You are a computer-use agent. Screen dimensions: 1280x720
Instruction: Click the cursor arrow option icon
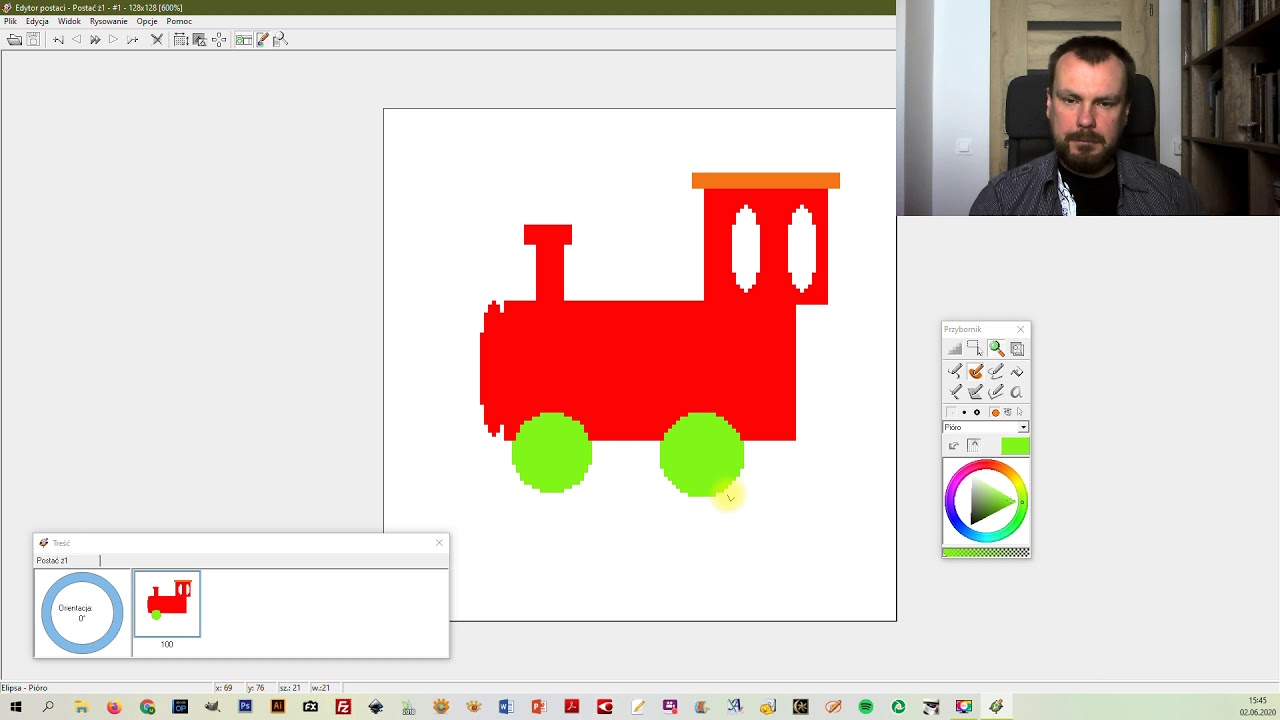click(x=1020, y=412)
